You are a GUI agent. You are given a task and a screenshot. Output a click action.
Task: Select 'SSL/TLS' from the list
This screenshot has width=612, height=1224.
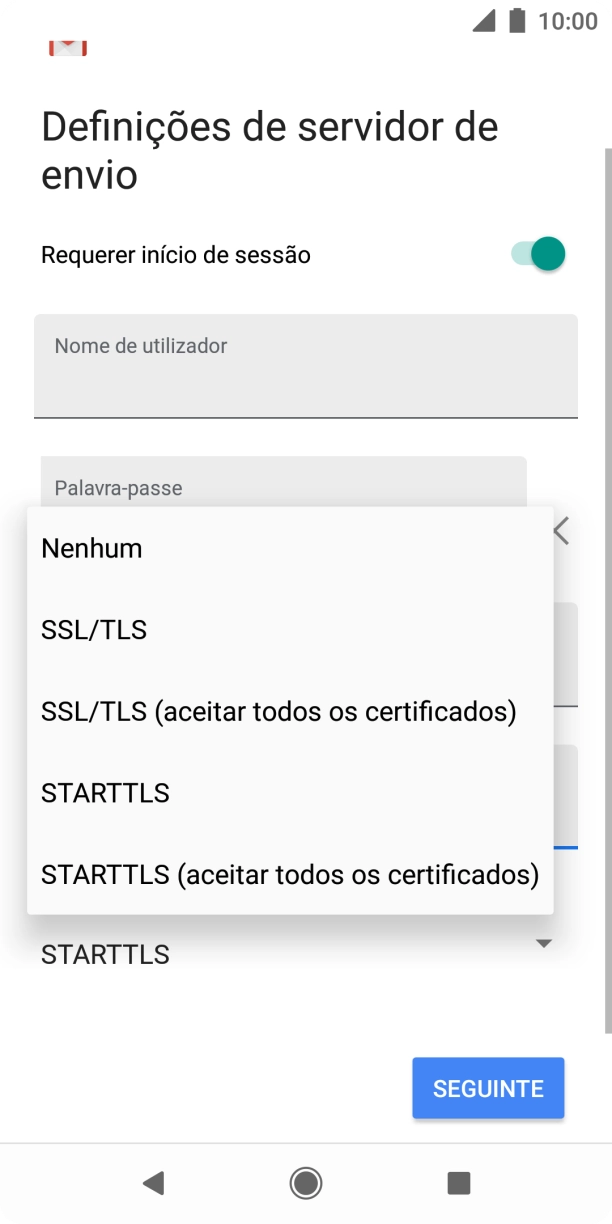point(93,629)
